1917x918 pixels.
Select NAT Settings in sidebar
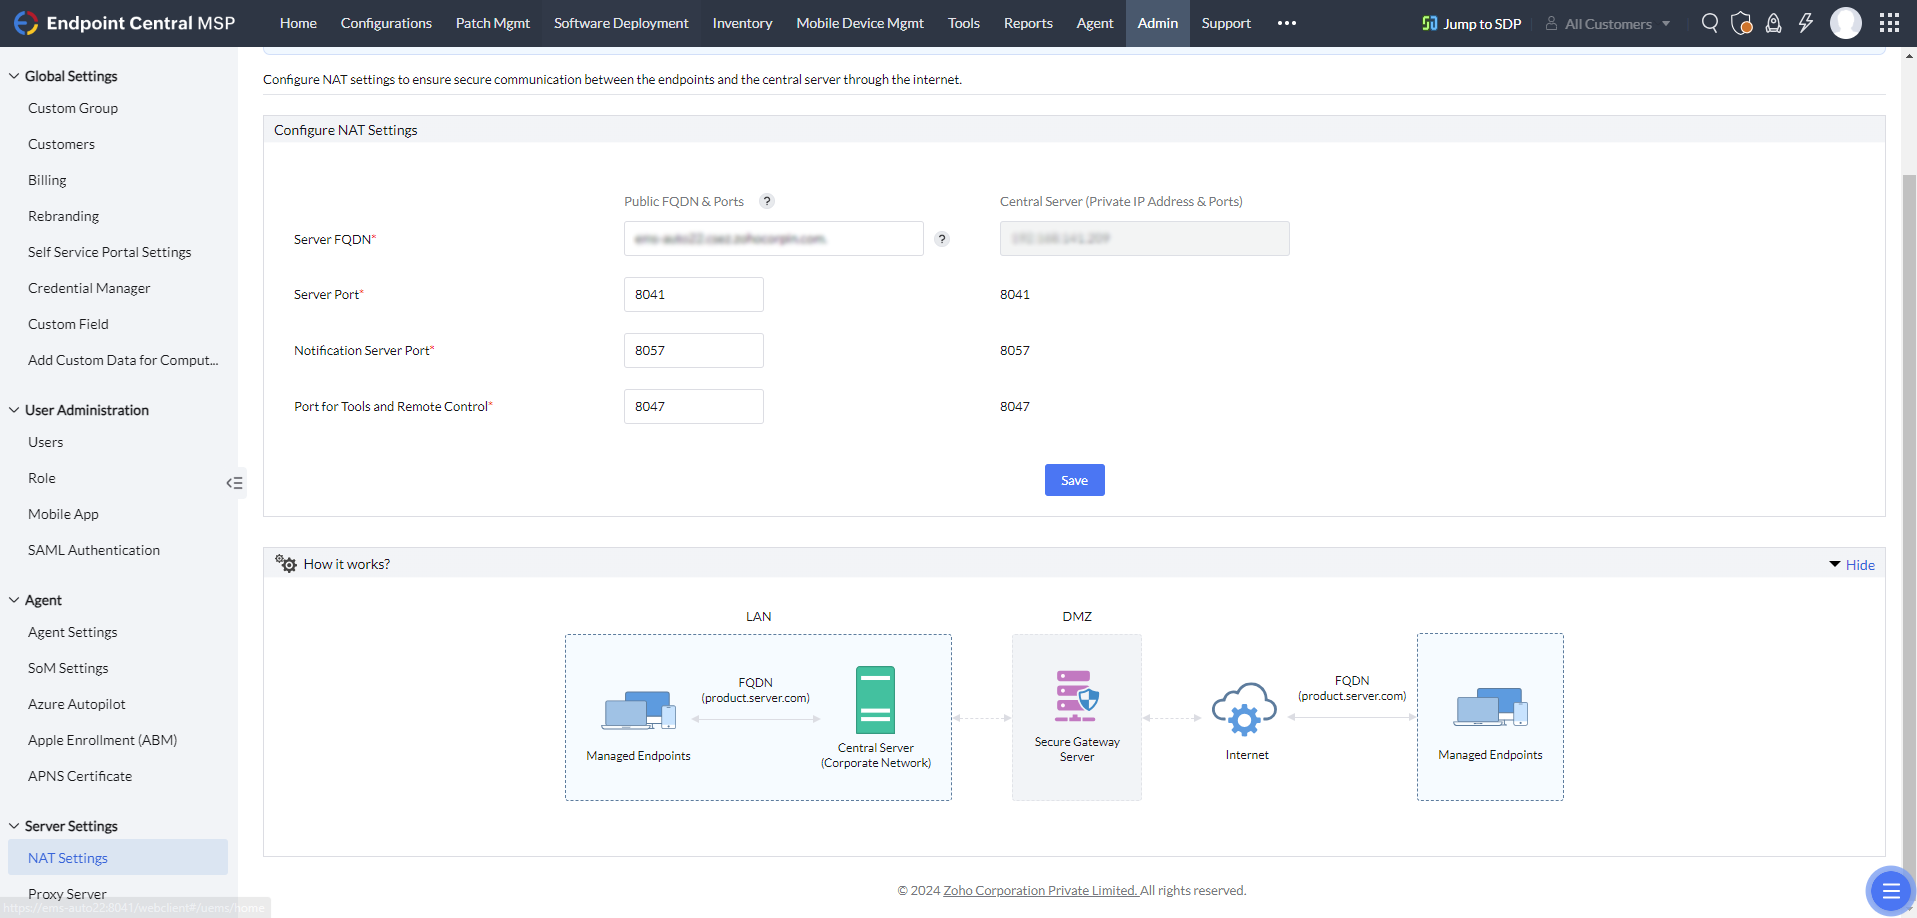click(118, 857)
